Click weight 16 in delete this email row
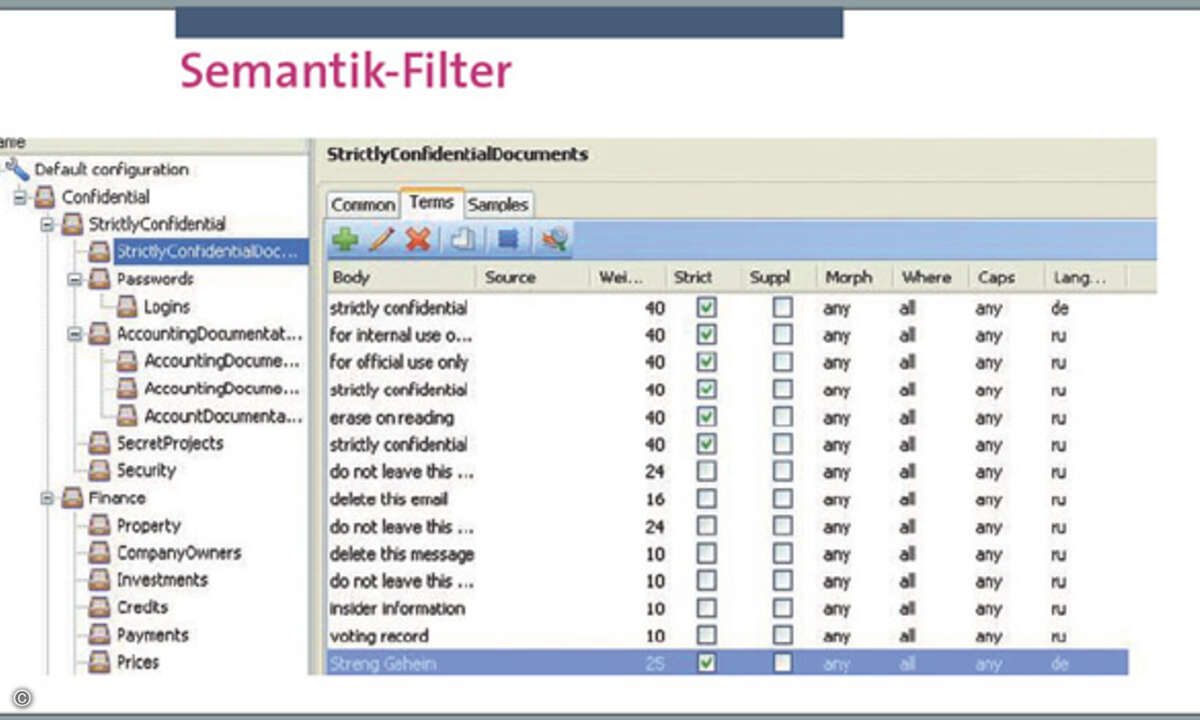This screenshot has height=720, width=1200. point(655,499)
